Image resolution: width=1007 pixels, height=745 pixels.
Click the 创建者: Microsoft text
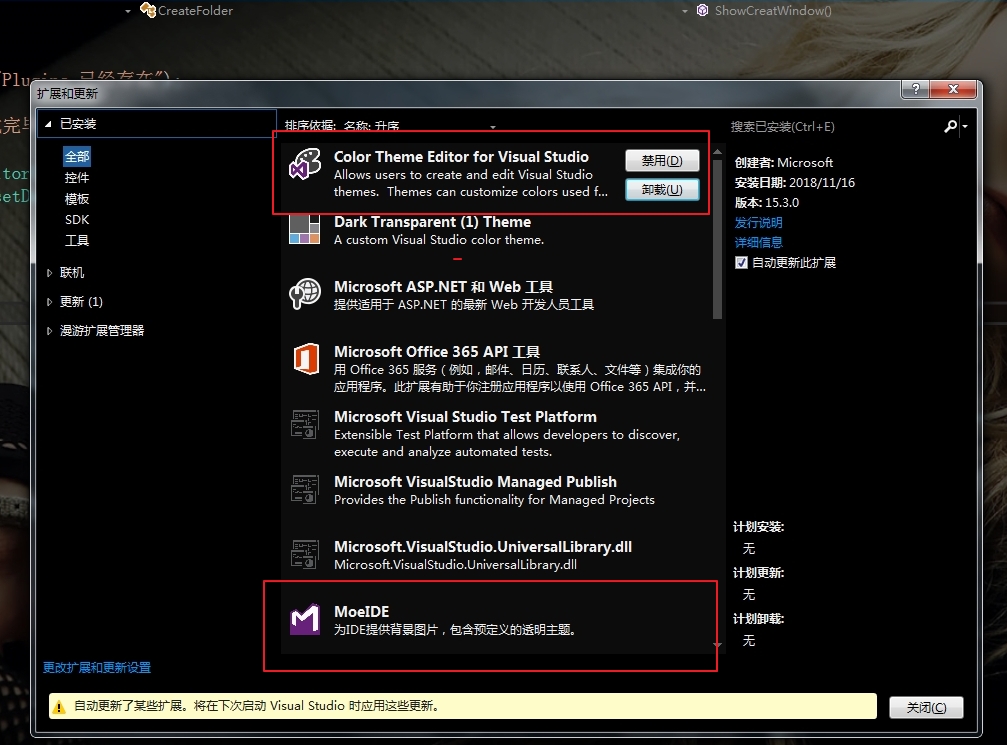tap(784, 162)
